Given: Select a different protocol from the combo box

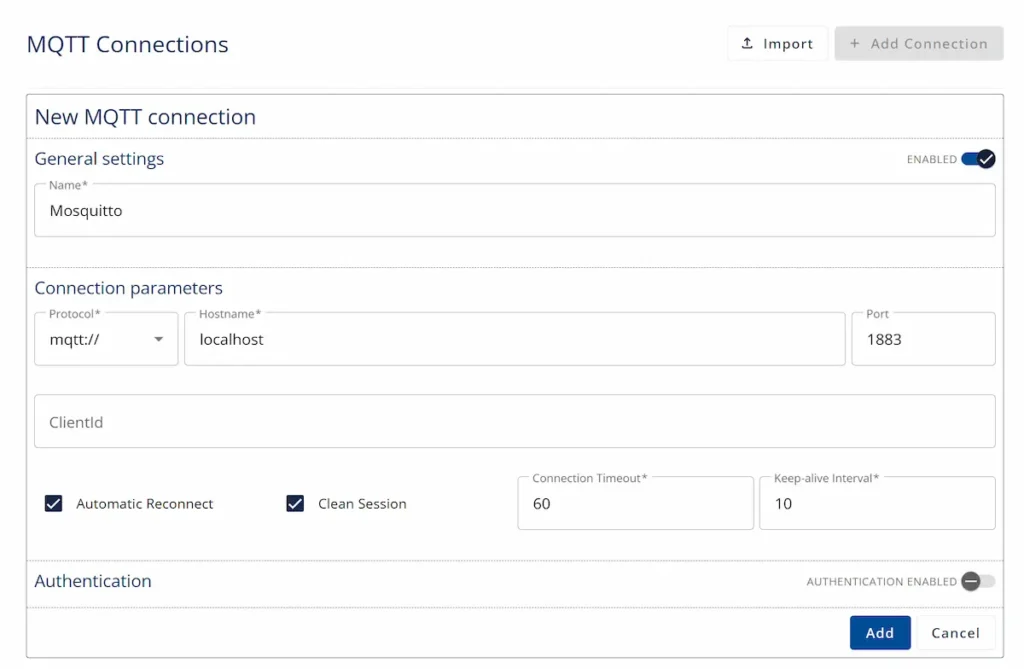Looking at the screenshot, I should coord(105,339).
